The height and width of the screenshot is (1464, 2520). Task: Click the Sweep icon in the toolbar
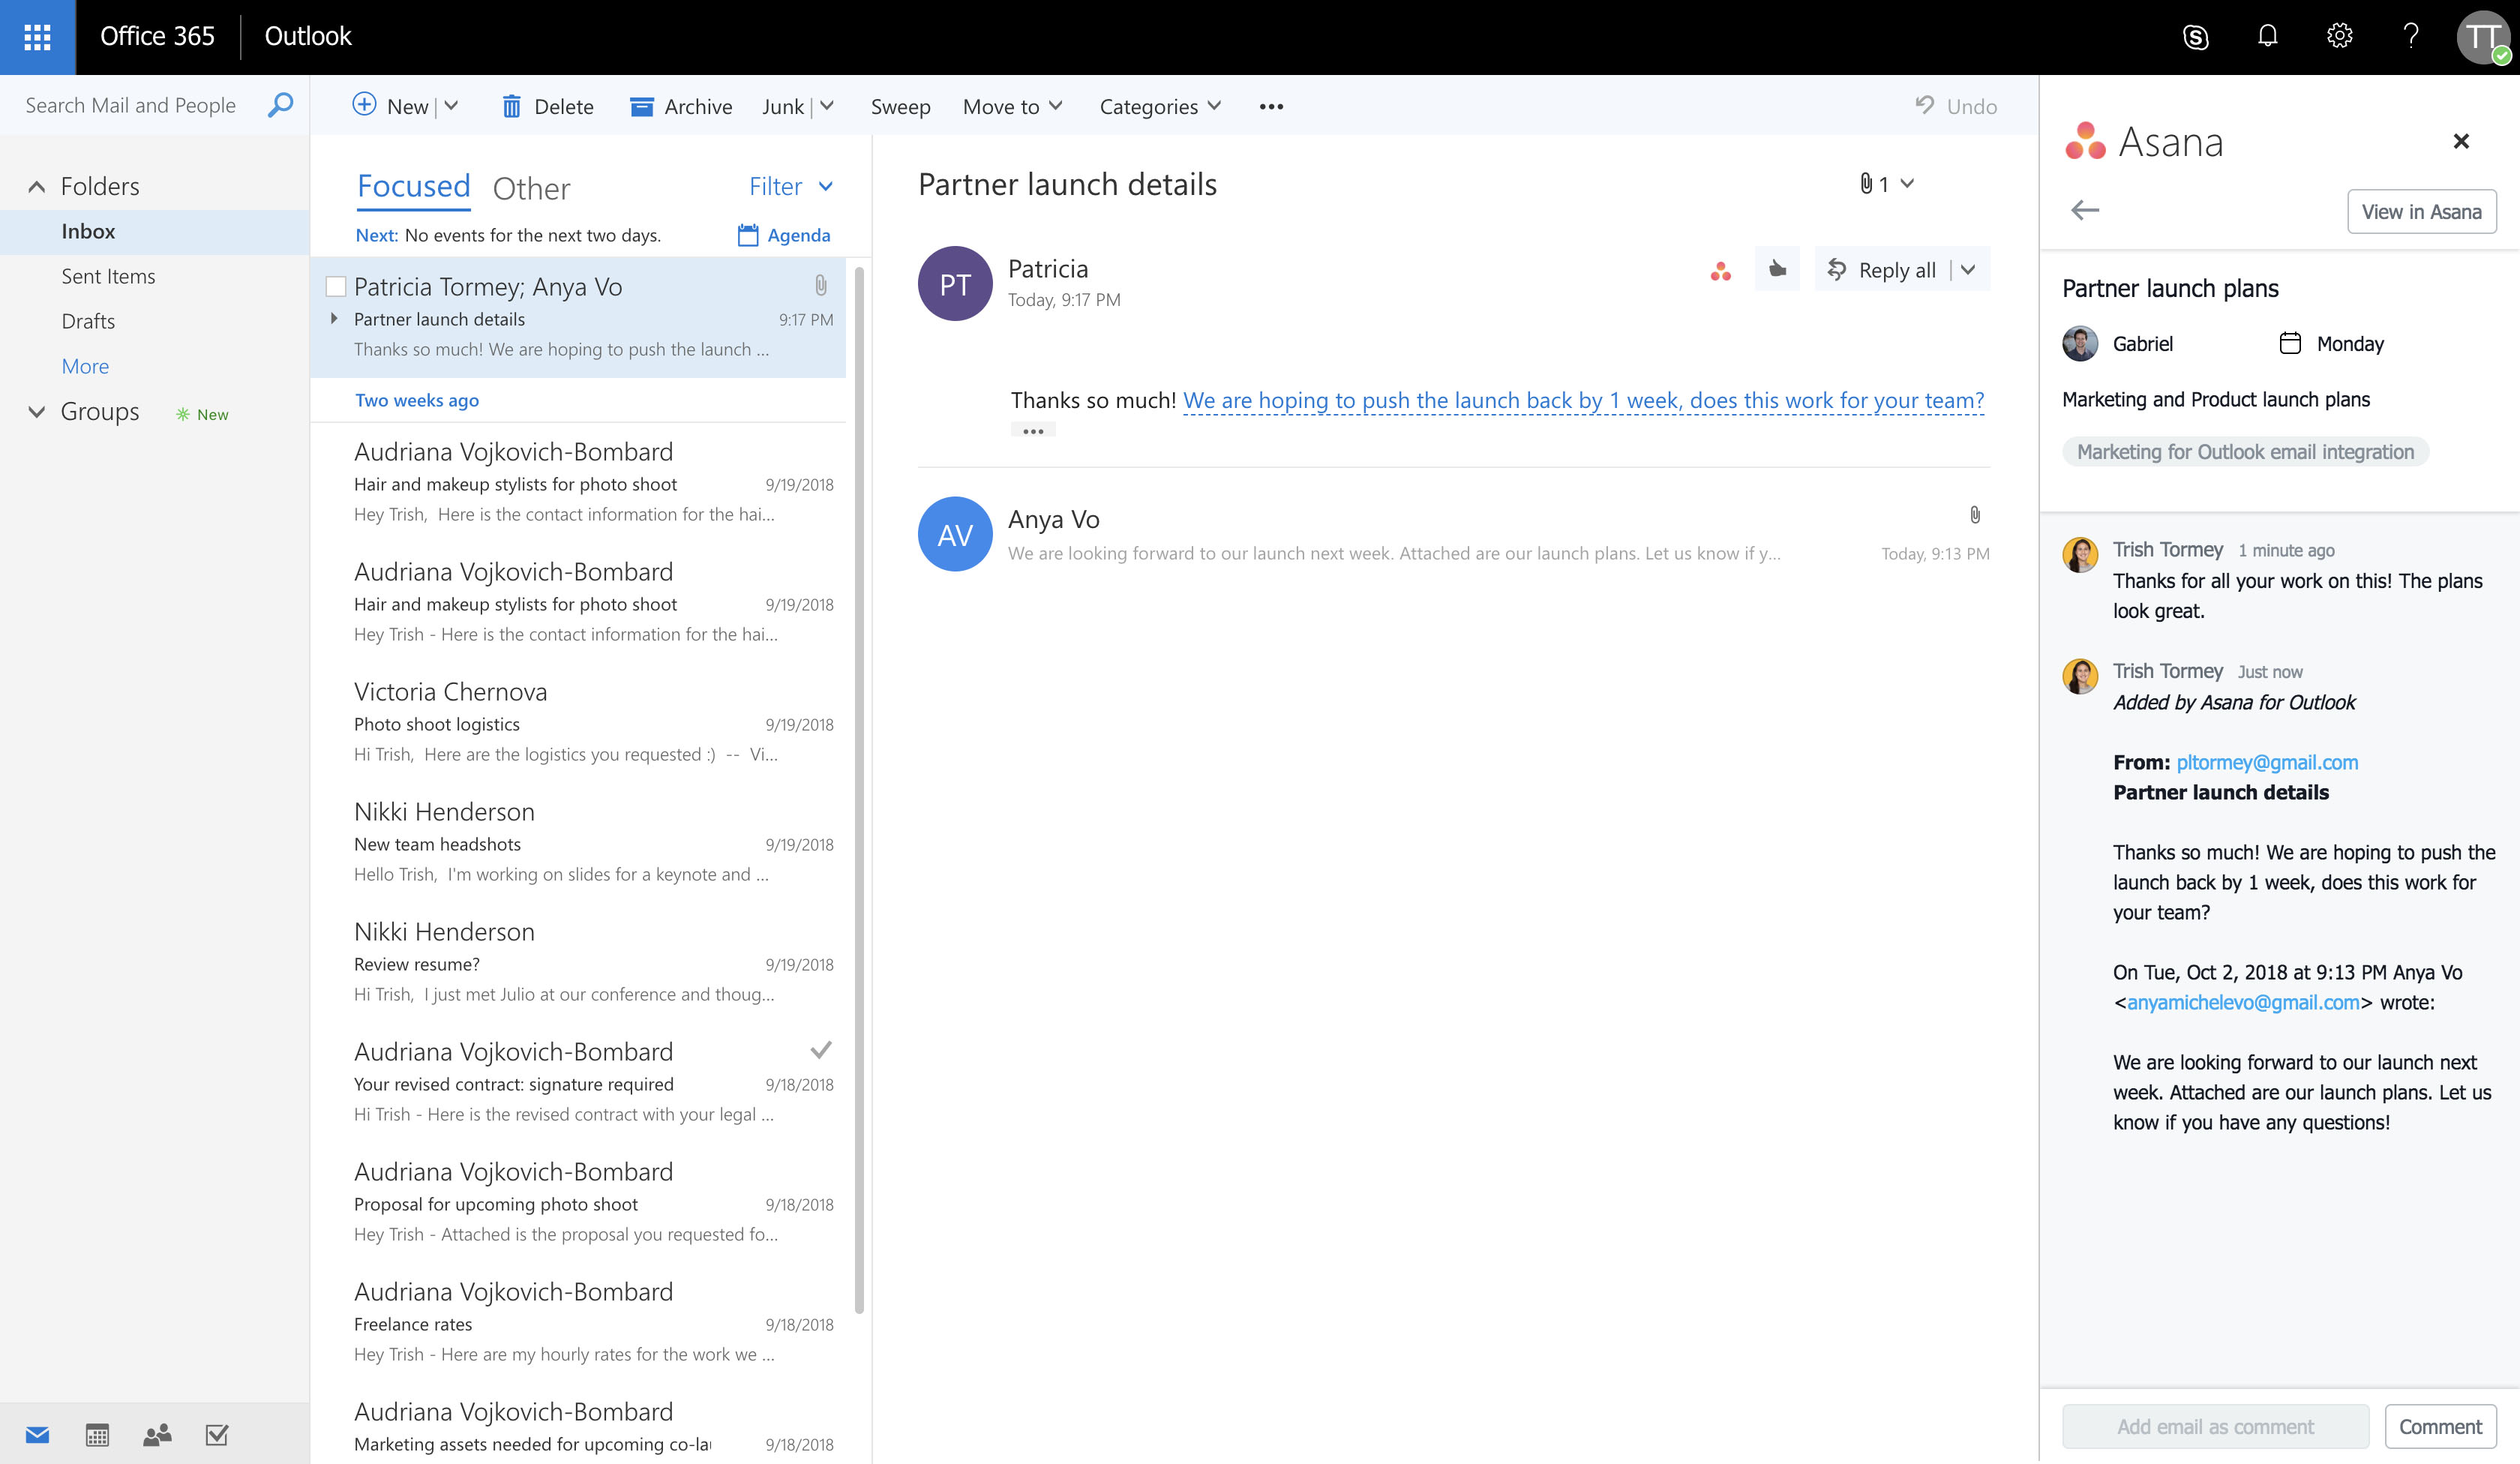tap(899, 106)
